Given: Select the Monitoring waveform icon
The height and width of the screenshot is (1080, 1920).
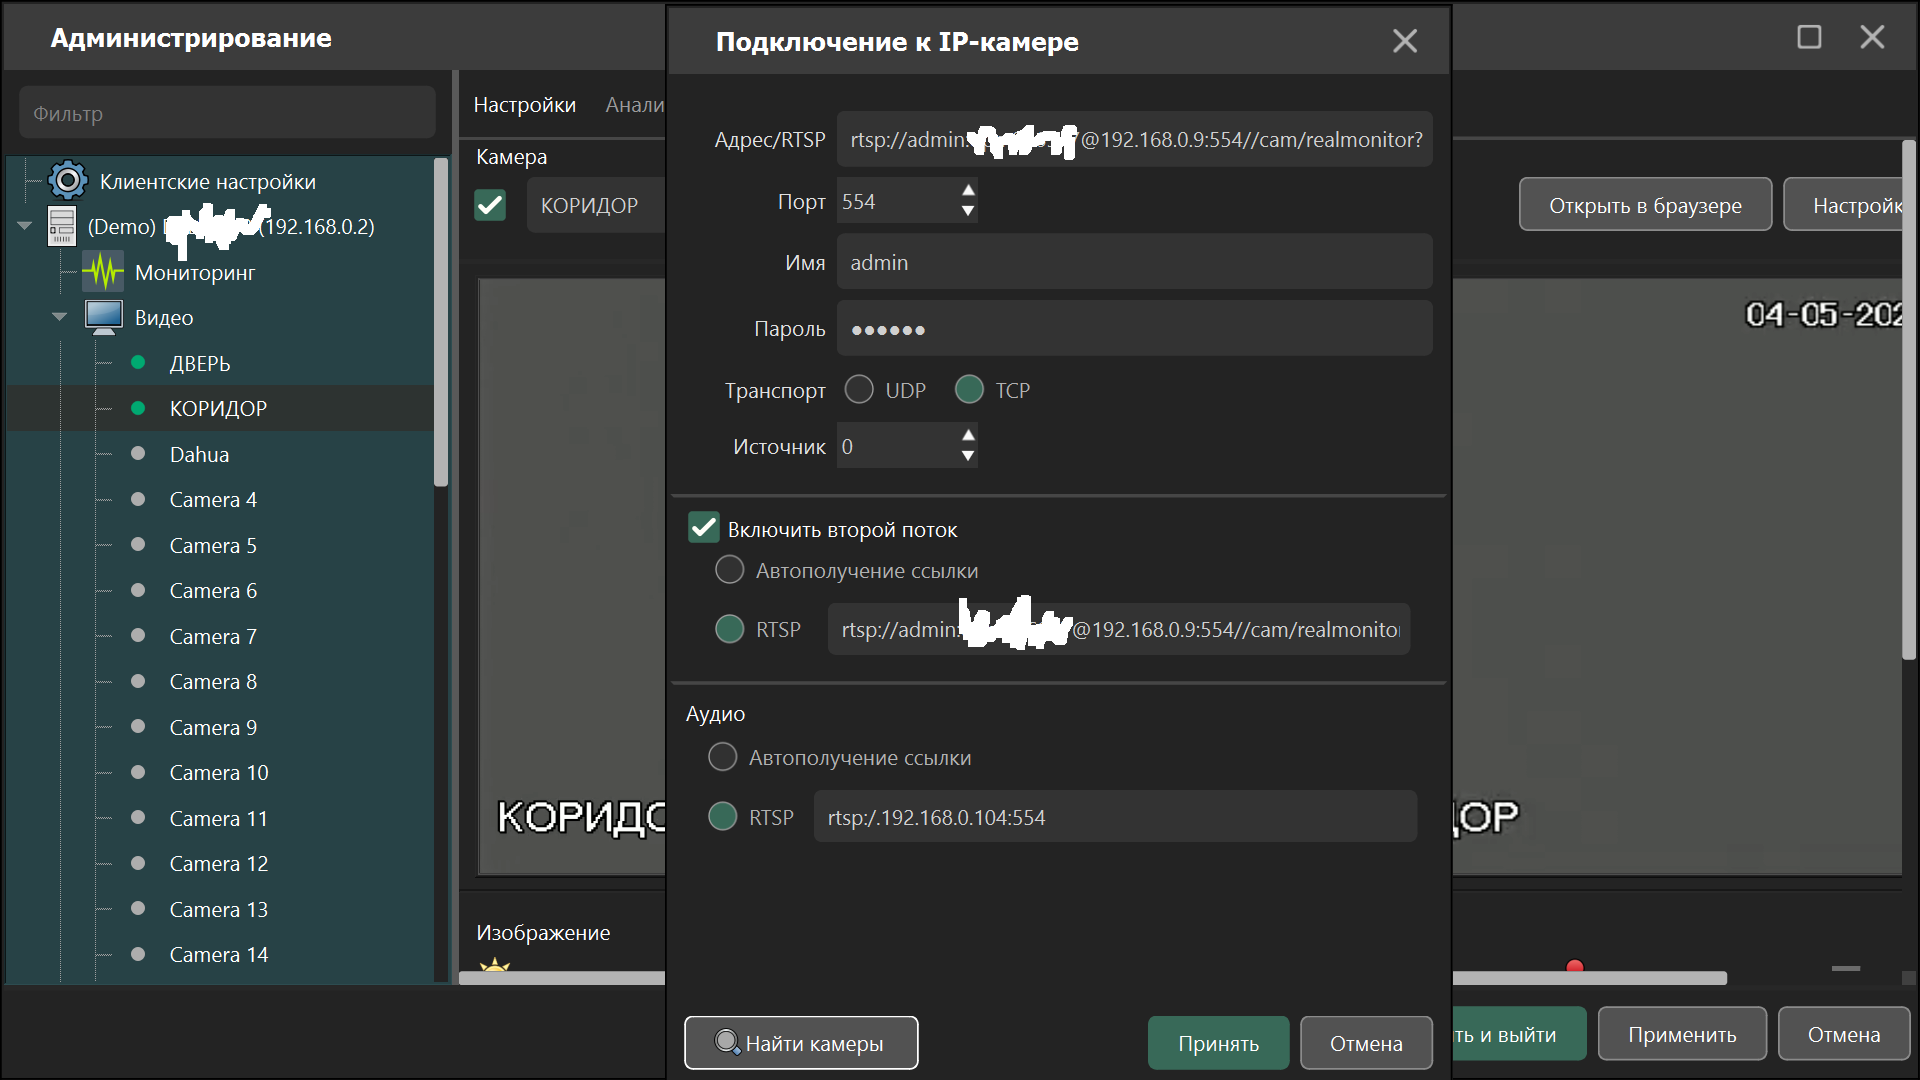Looking at the screenshot, I should tap(102, 272).
